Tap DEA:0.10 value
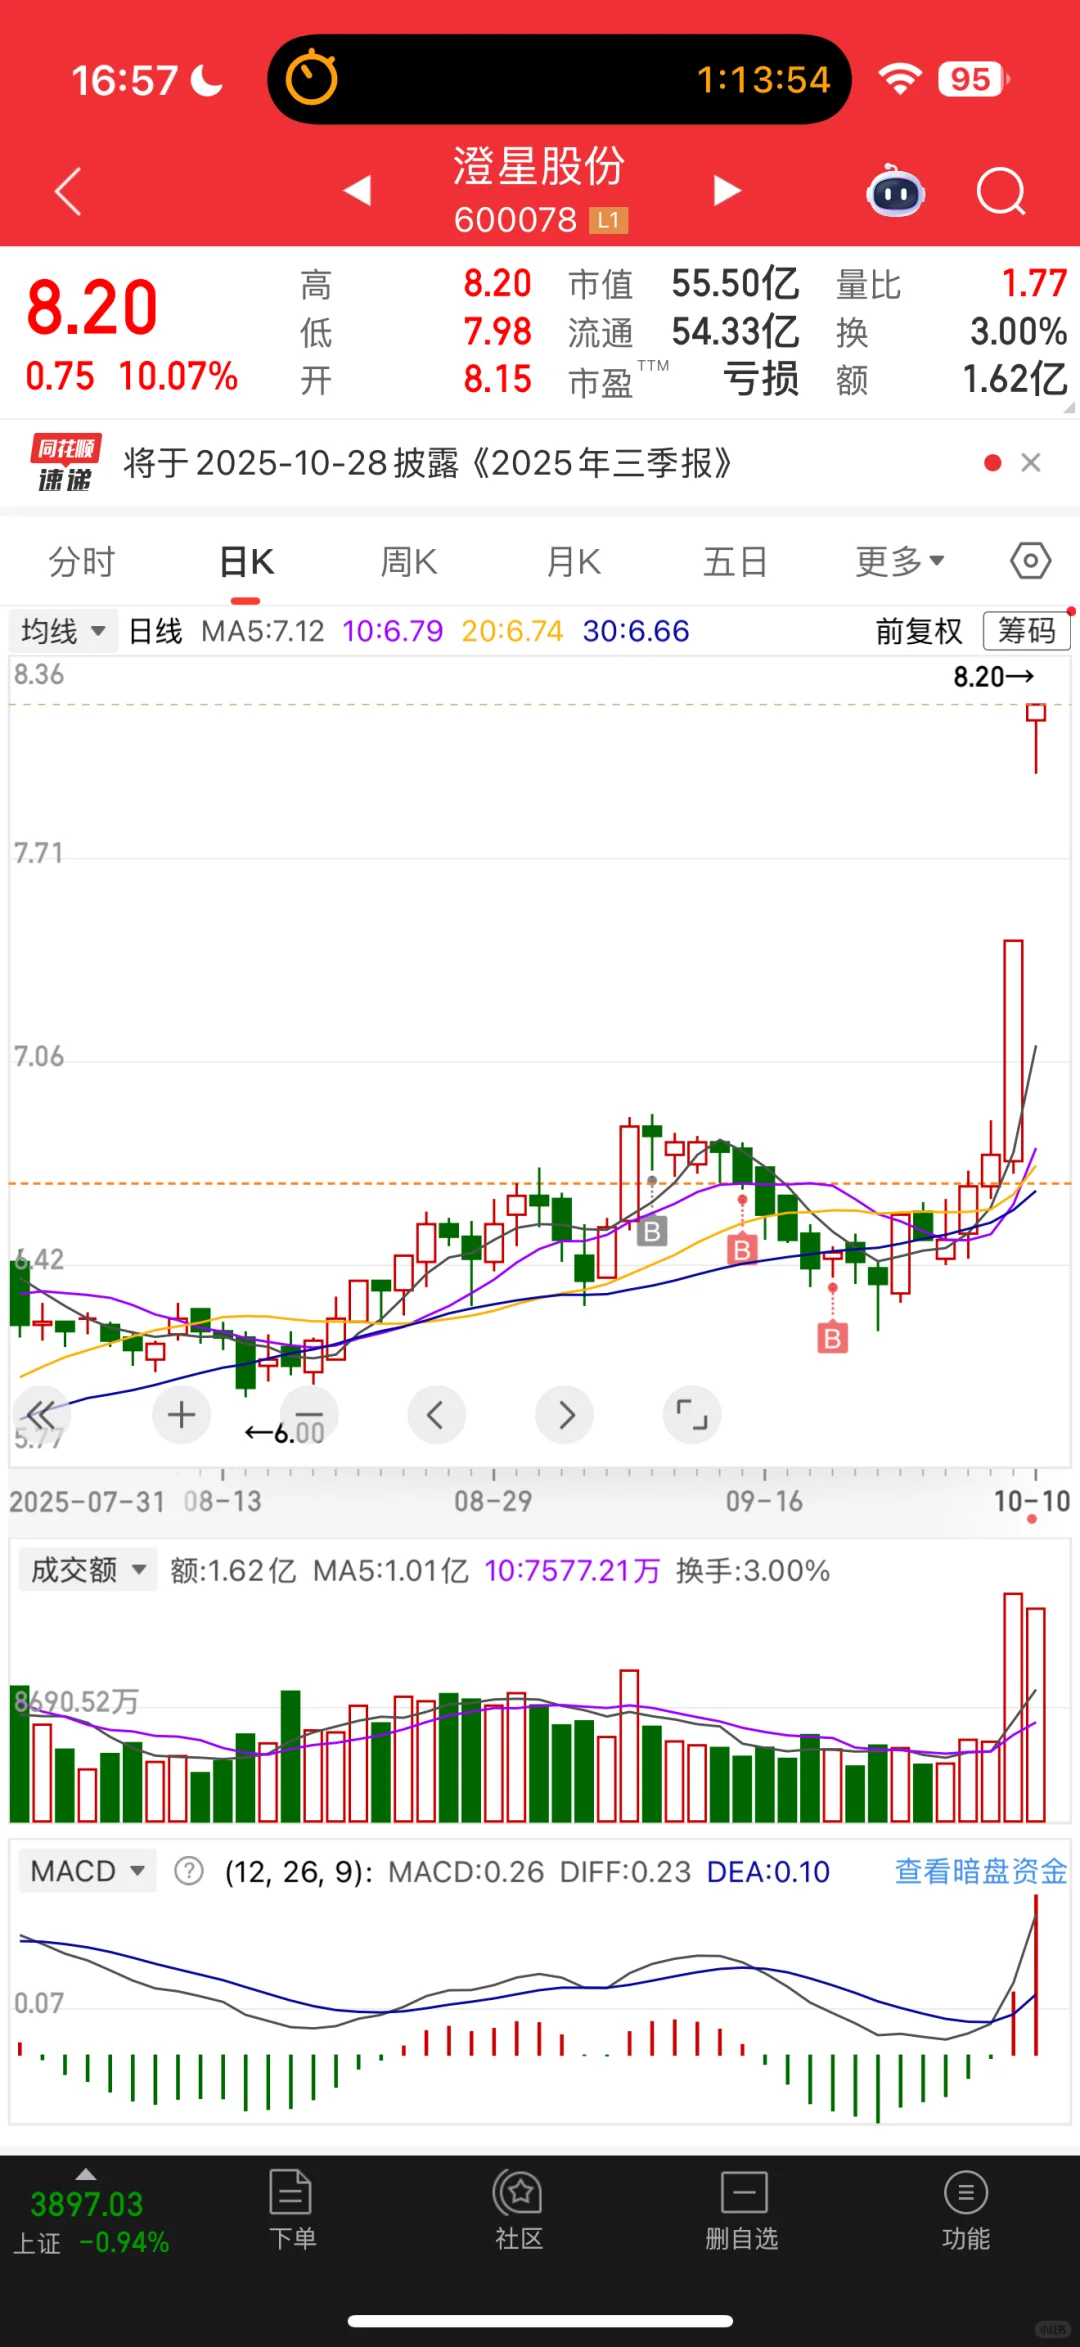The height and width of the screenshot is (2347, 1080). (x=768, y=1871)
